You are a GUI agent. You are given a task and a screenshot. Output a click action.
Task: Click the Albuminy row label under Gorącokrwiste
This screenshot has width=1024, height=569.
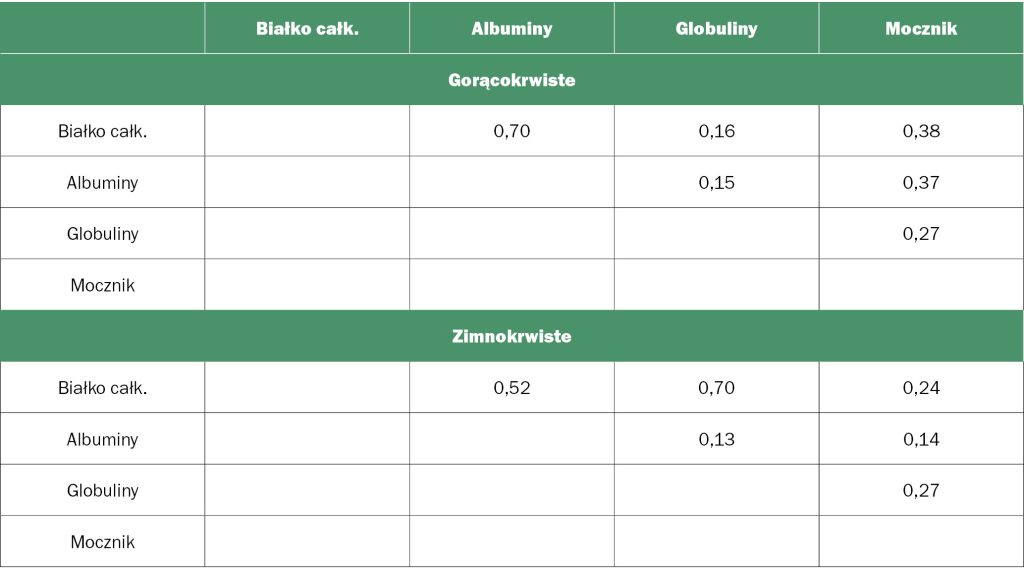click(102, 183)
